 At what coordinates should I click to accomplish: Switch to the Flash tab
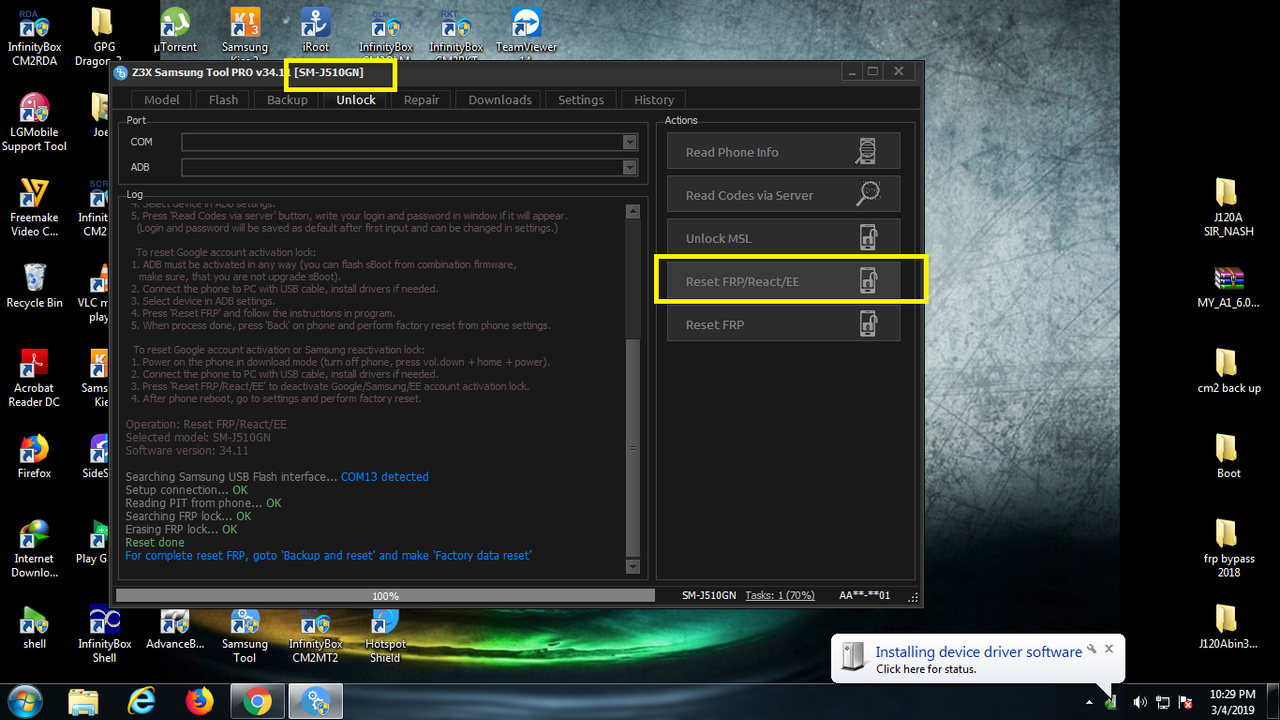pos(223,100)
